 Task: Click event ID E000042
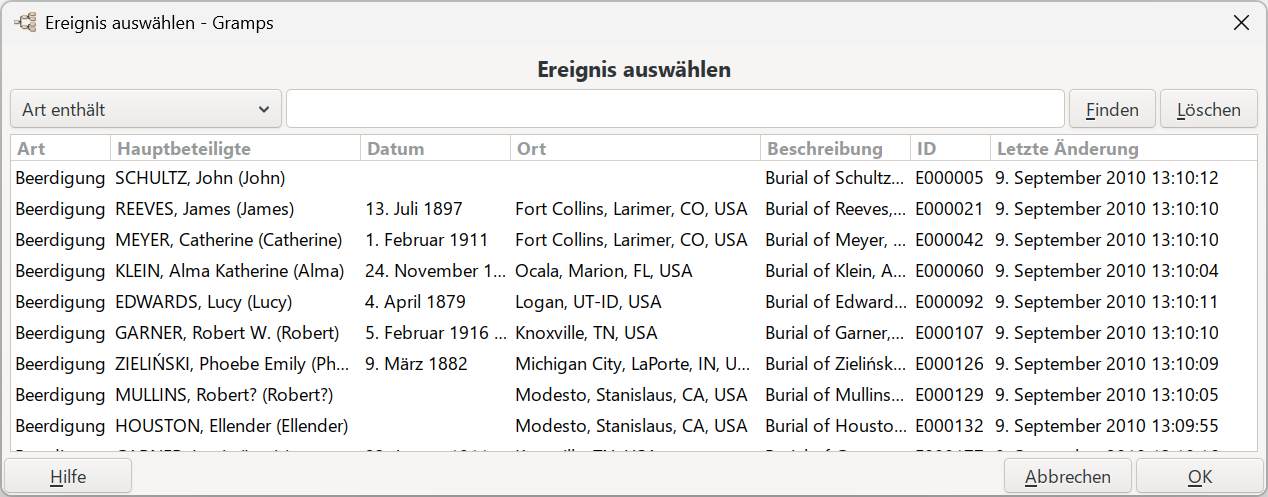coord(949,240)
